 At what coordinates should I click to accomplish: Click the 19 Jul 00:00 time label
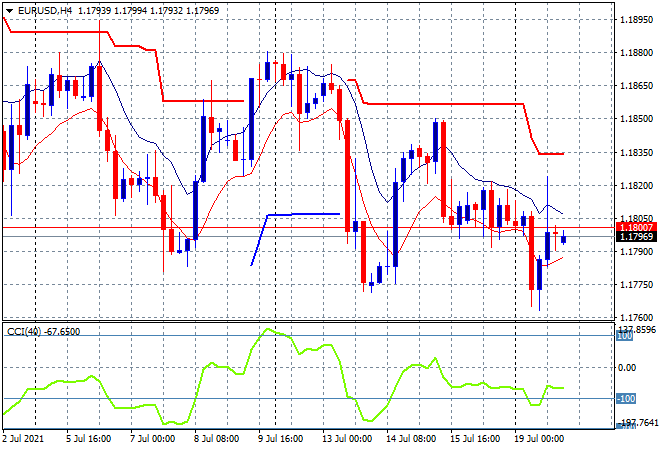(x=539, y=439)
